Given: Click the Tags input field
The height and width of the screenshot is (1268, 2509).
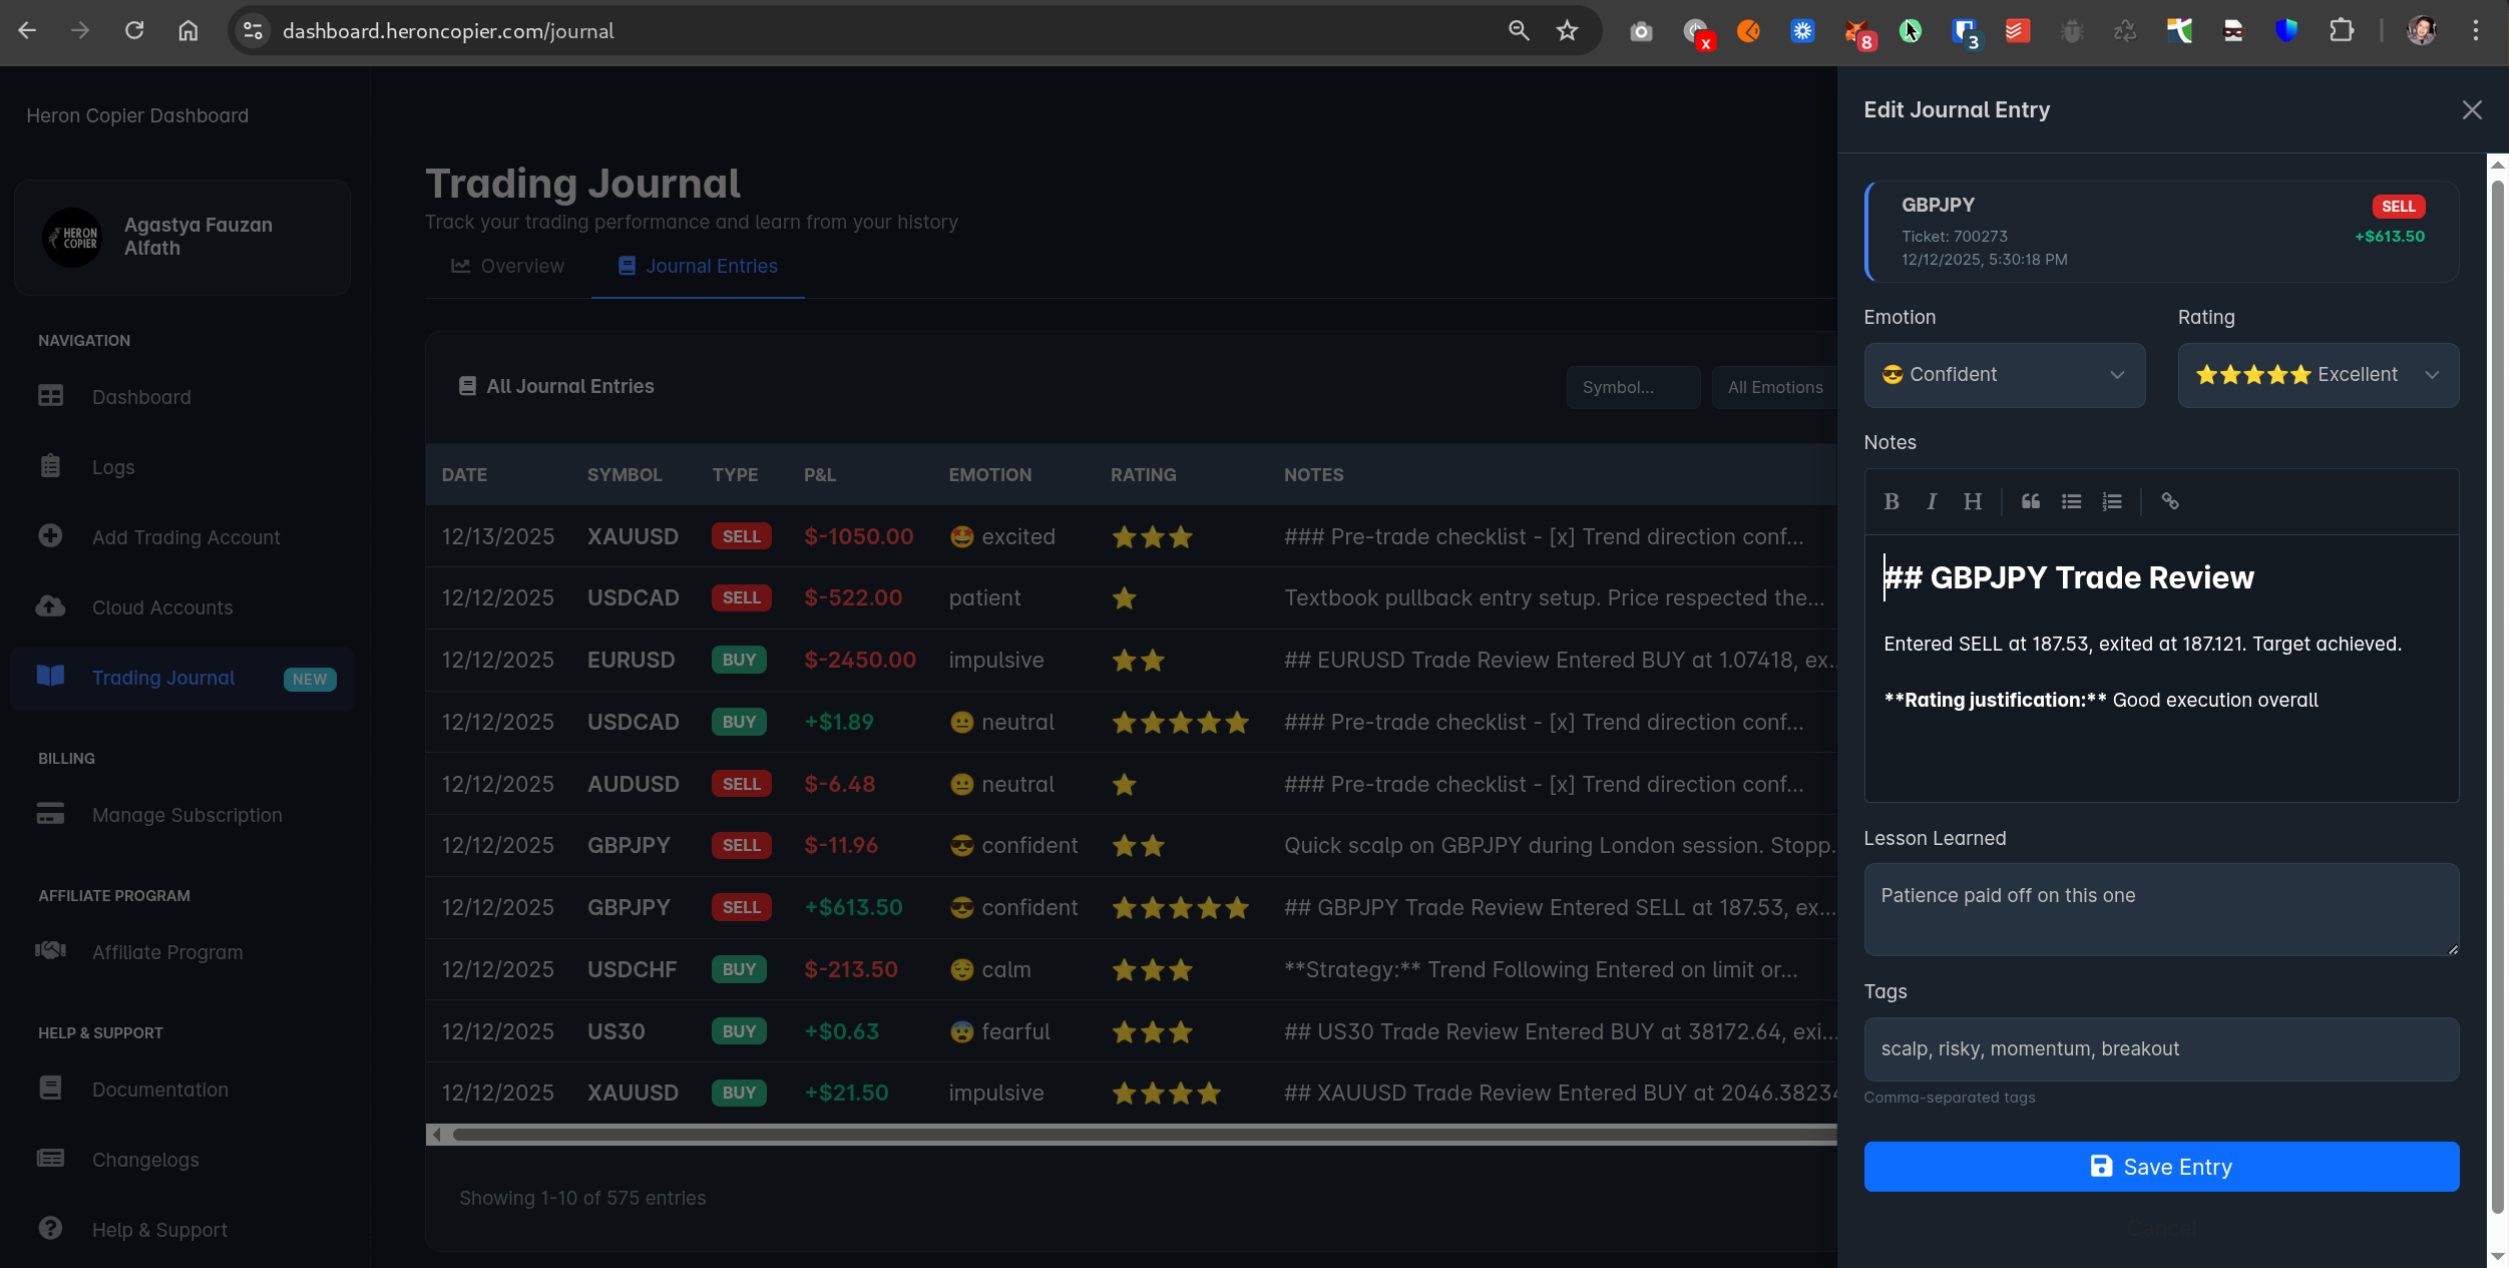Looking at the screenshot, I should 2160,1048.
